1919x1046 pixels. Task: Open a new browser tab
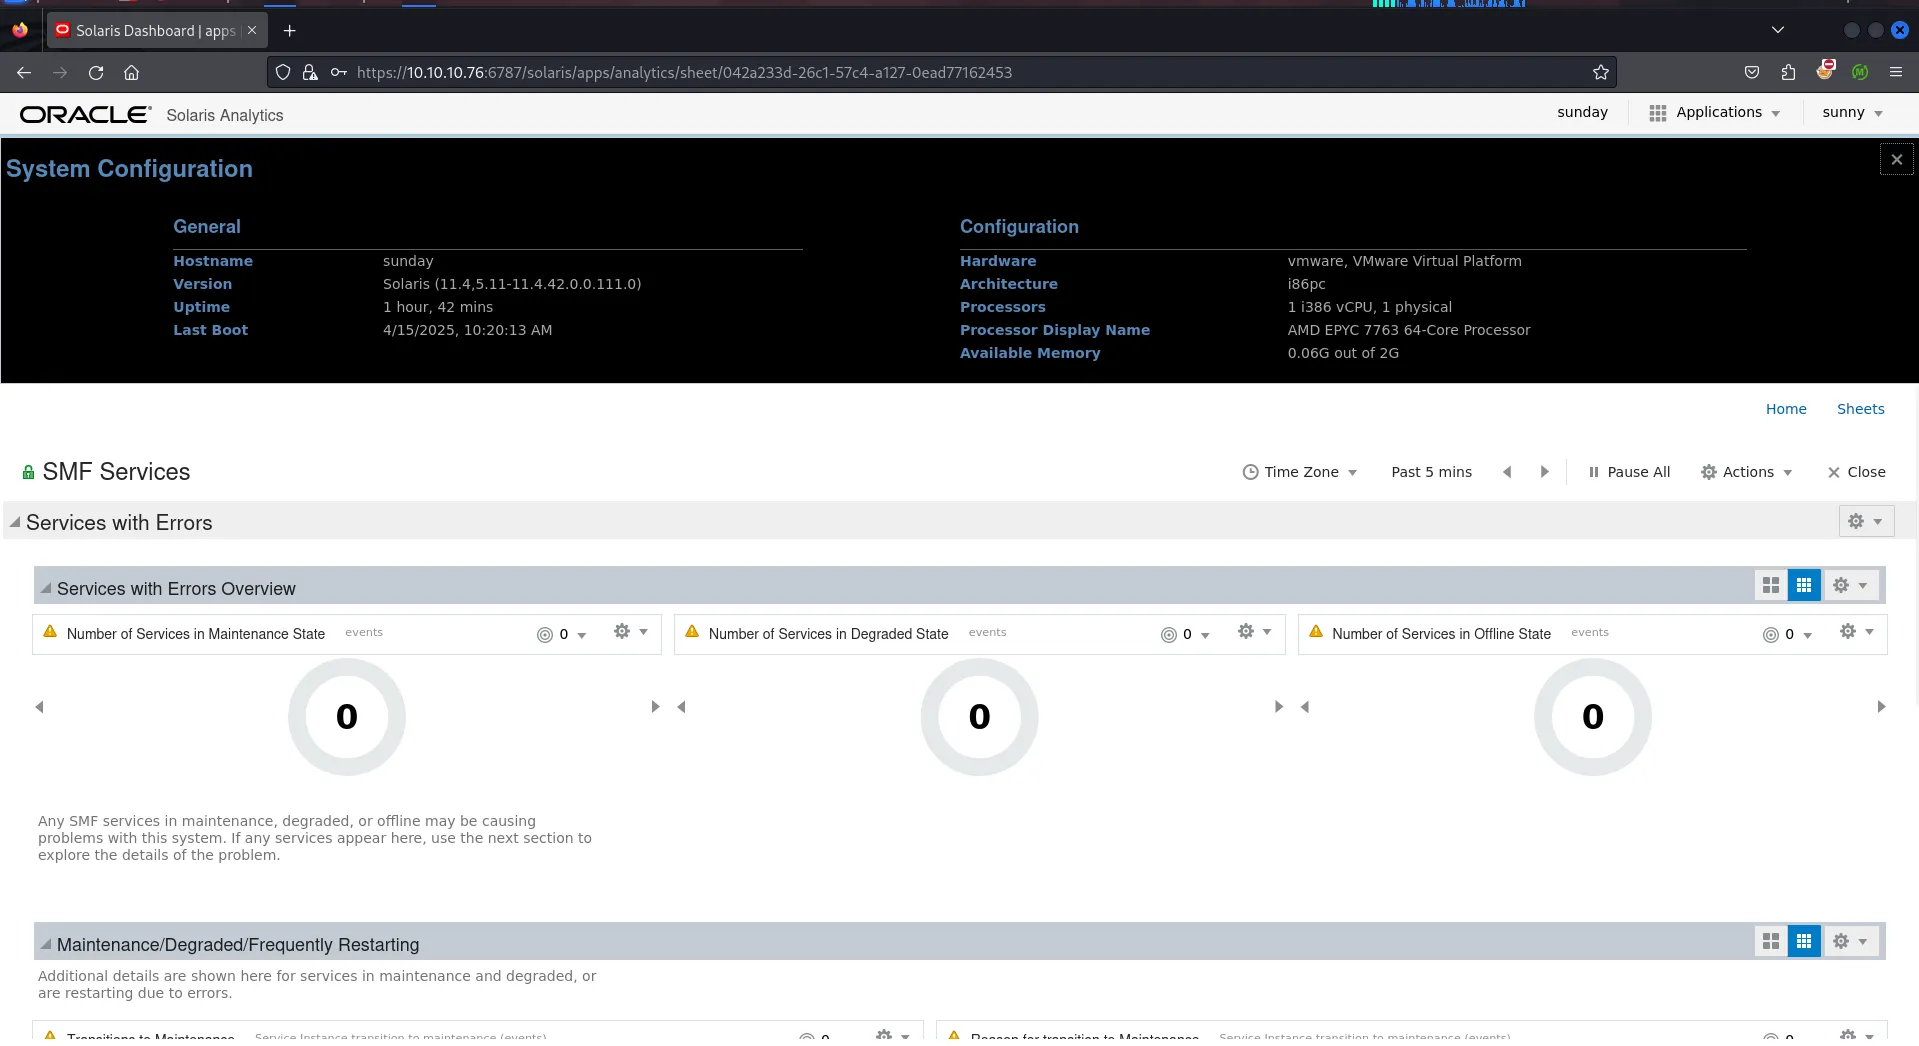290,31
